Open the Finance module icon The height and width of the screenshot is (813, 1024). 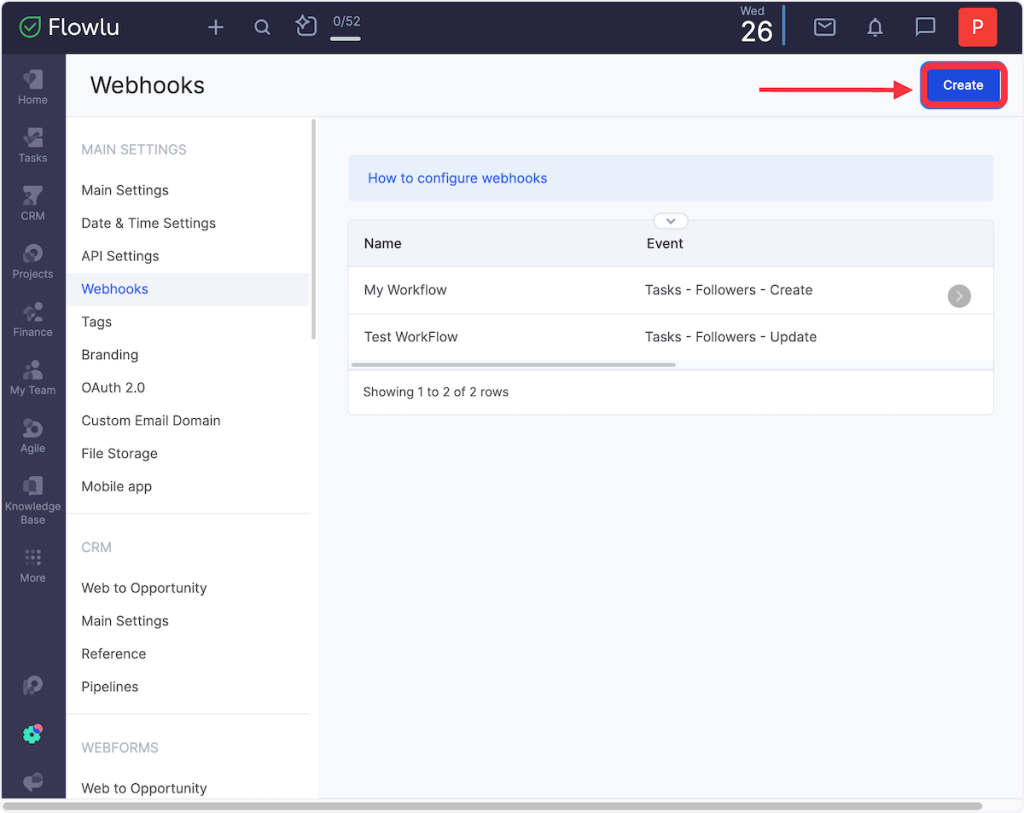[x=33, y=319]
